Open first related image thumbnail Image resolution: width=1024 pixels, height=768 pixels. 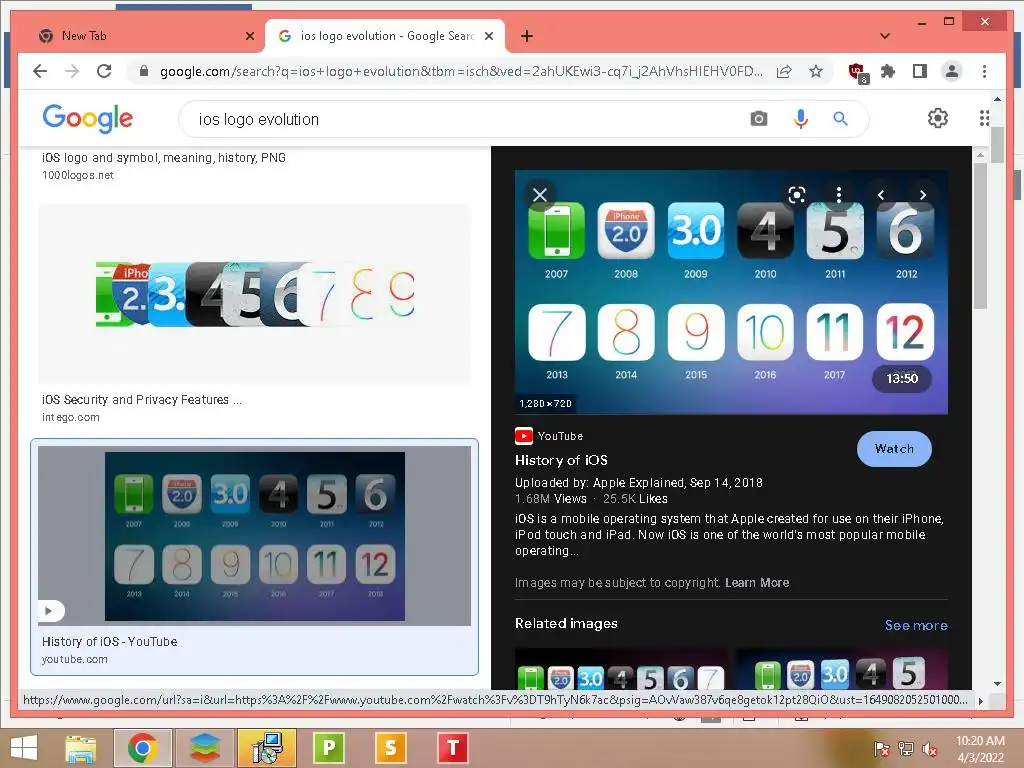pyautogui.click(x=621, y=669)
